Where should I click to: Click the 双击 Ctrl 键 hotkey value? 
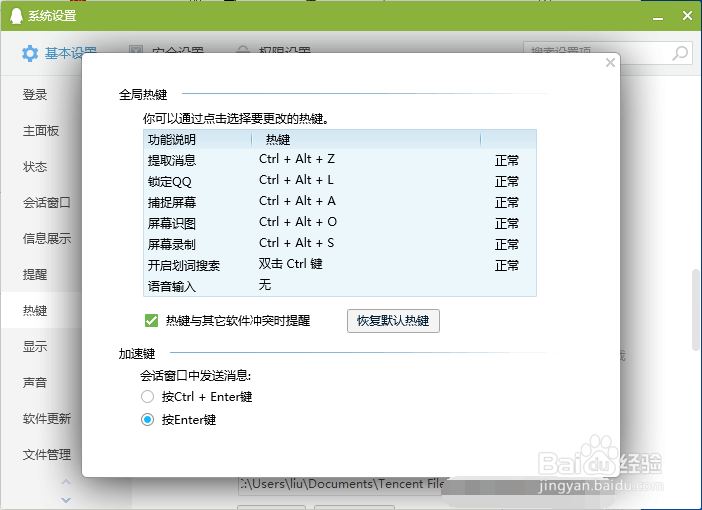[x=291, y=264]
